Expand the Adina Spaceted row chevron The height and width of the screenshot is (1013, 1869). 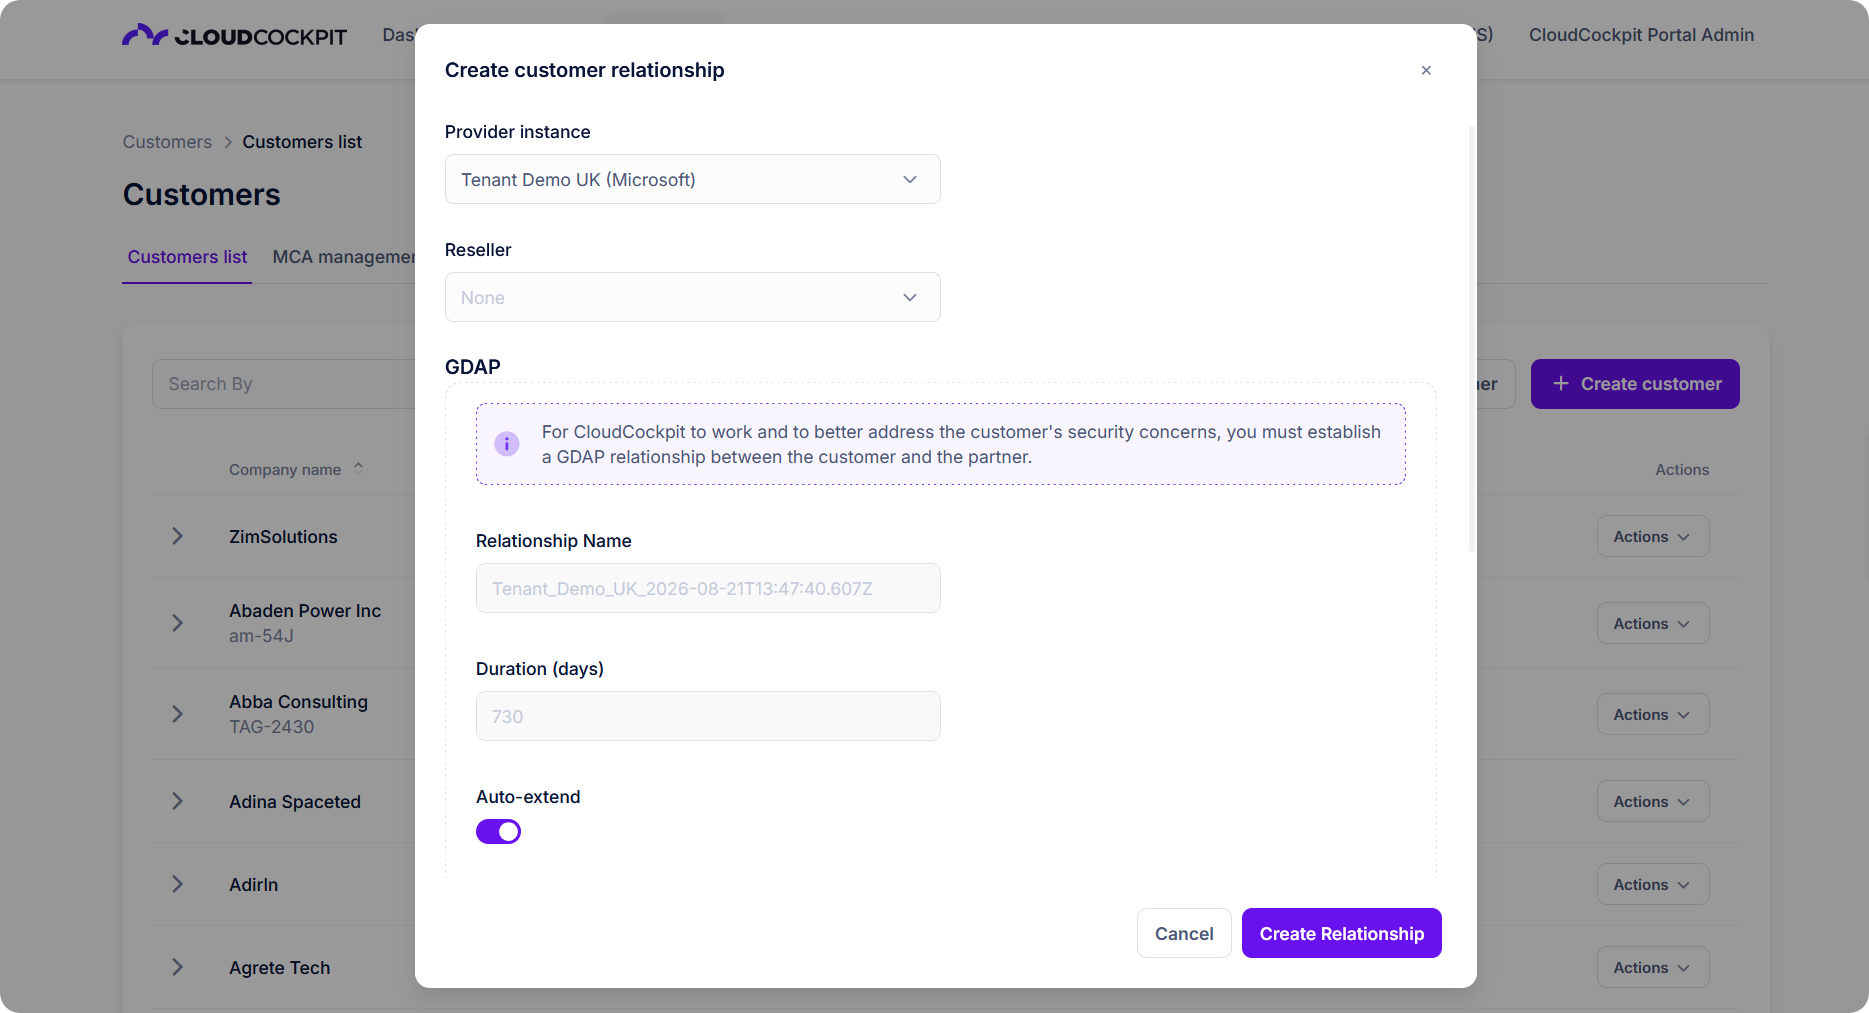click(177, 801)
